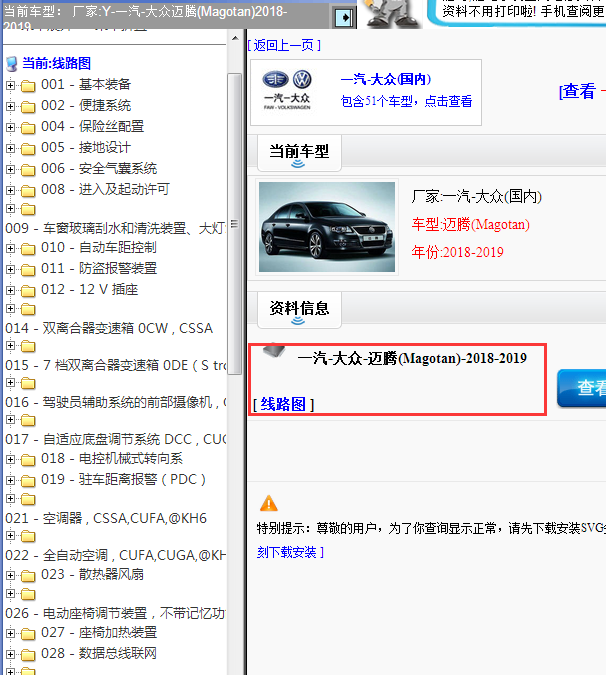
Task: Open the 线路图 link in 资料信息
Action: pos(283,404)
